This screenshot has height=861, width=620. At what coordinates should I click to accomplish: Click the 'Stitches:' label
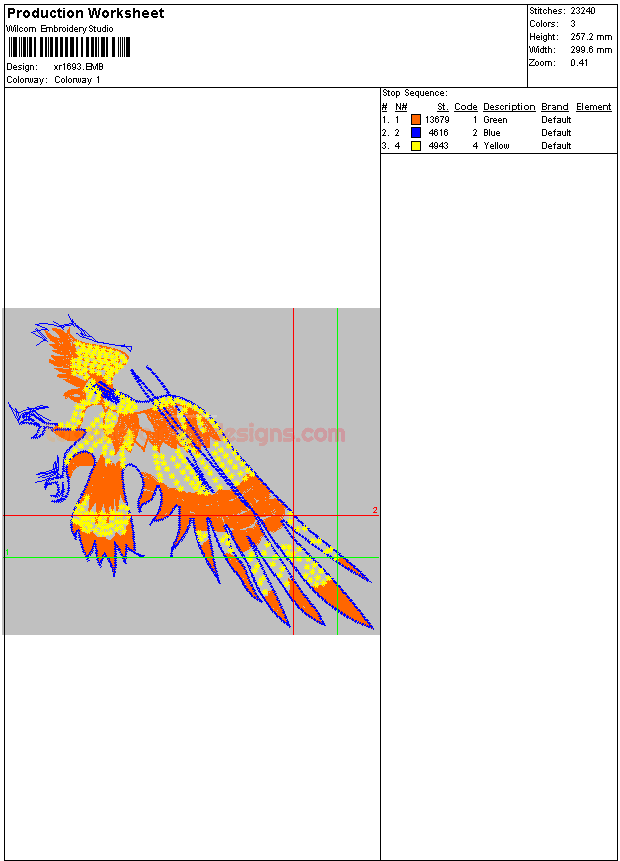pos(547,10)
